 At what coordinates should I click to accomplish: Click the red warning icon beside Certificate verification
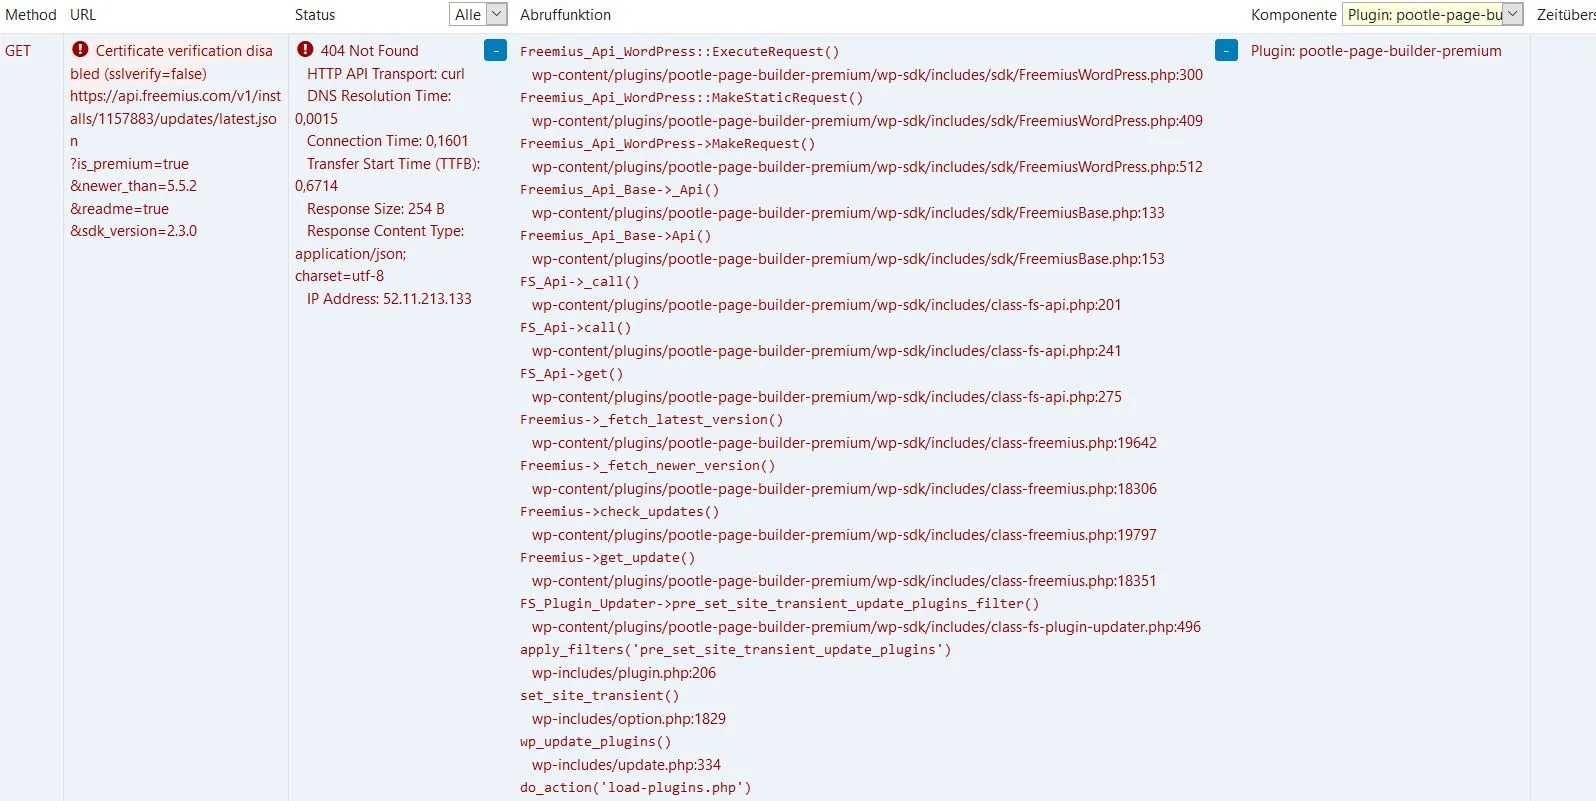tap(80, 49)
